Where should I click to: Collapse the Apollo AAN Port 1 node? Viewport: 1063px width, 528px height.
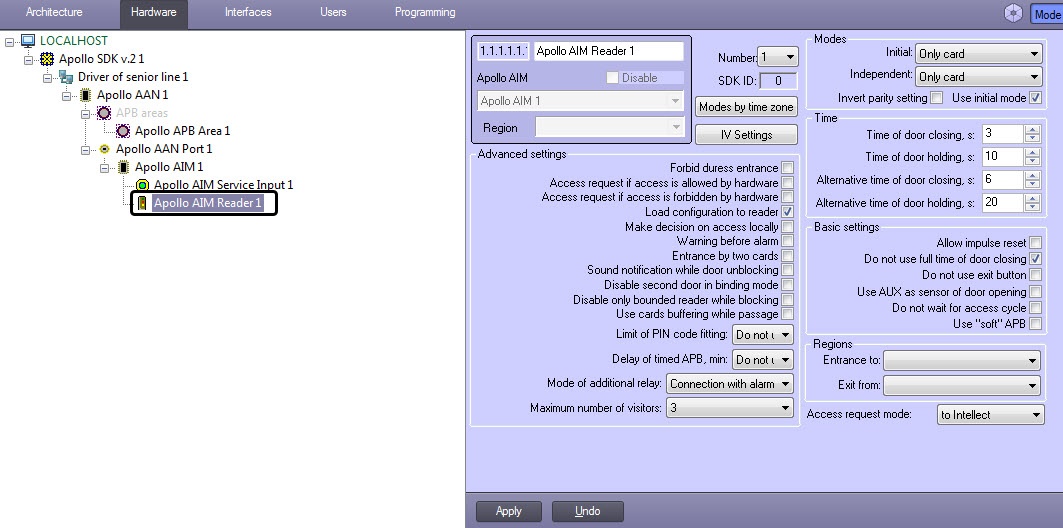click(x=85, y=150)
